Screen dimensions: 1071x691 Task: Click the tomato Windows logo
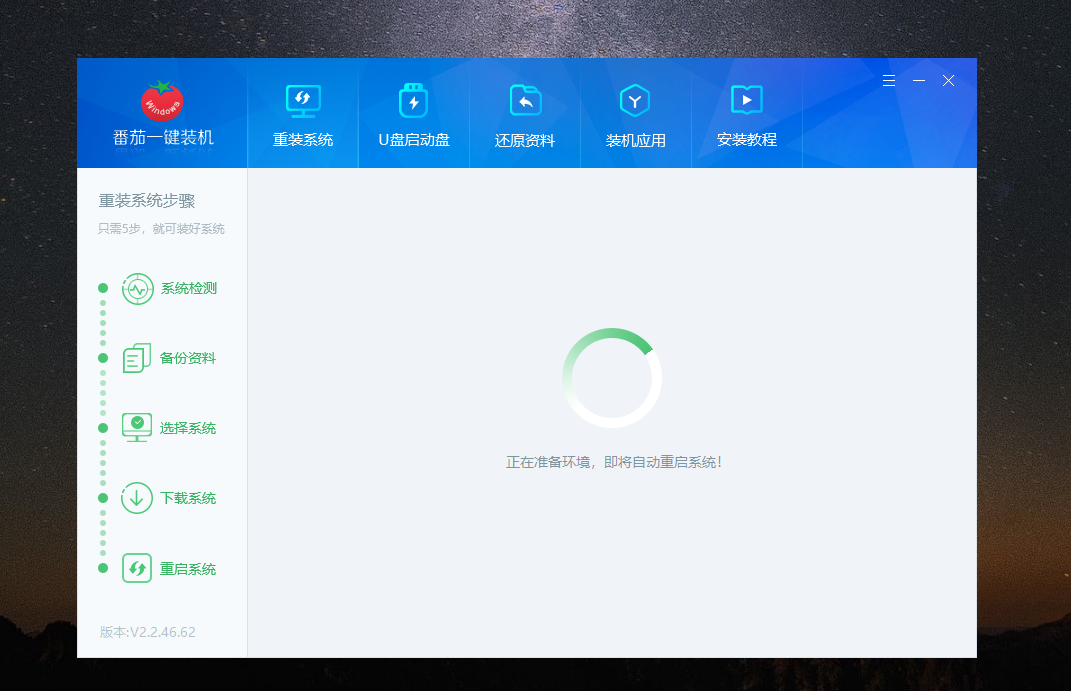[x=162, y=101]
